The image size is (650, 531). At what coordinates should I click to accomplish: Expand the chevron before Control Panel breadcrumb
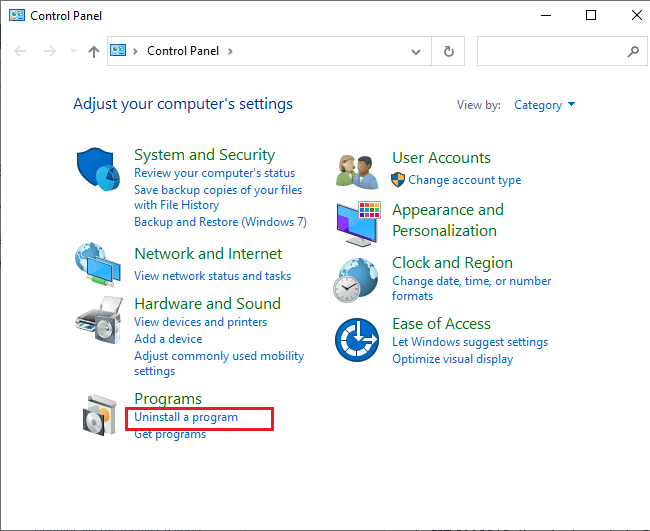[x=135, y=51]
